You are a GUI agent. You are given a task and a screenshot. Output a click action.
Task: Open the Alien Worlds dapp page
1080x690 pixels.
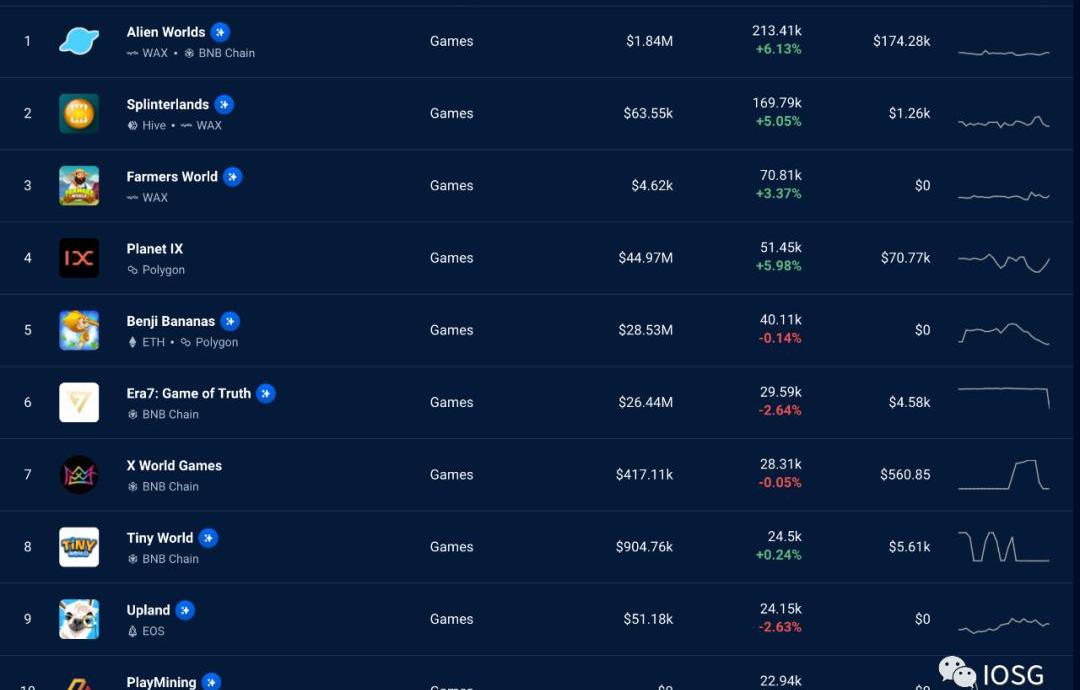coord(165,32)
